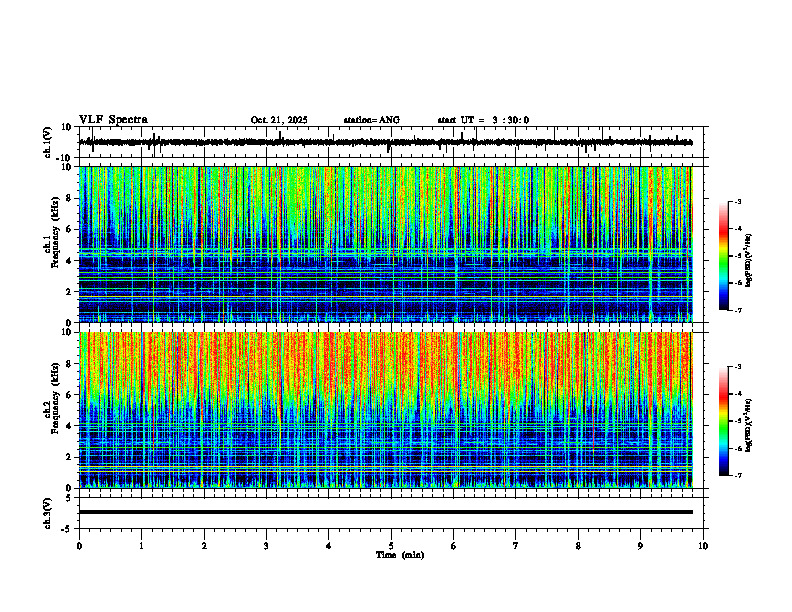Image resolution: width=792 pixels, height=612 pixels.
Task: Click the flat ch.3 voltage trace line
Action: 385,512
